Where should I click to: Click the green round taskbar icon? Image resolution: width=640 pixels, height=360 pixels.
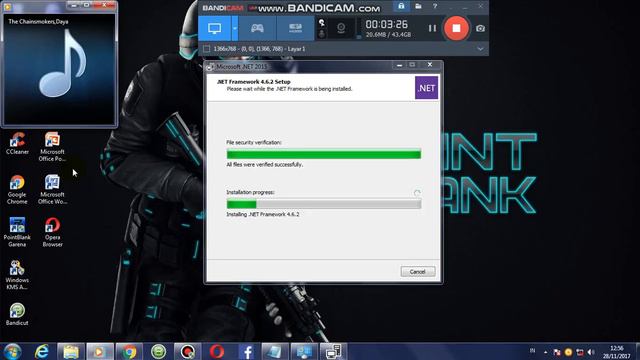(158, 351)
